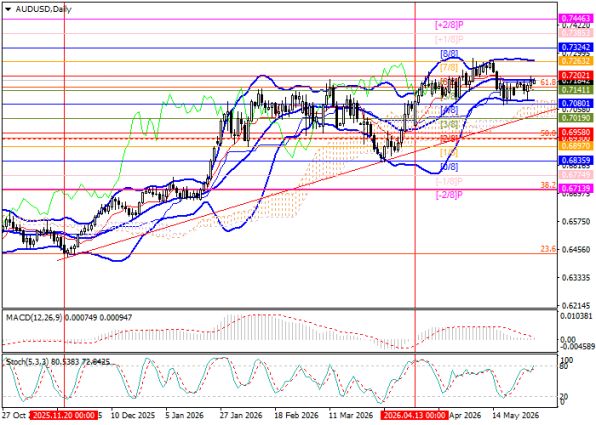This screenshot has width=596, height=425.
Task: Click the 0.64560 price axis value
Action: 577,249
